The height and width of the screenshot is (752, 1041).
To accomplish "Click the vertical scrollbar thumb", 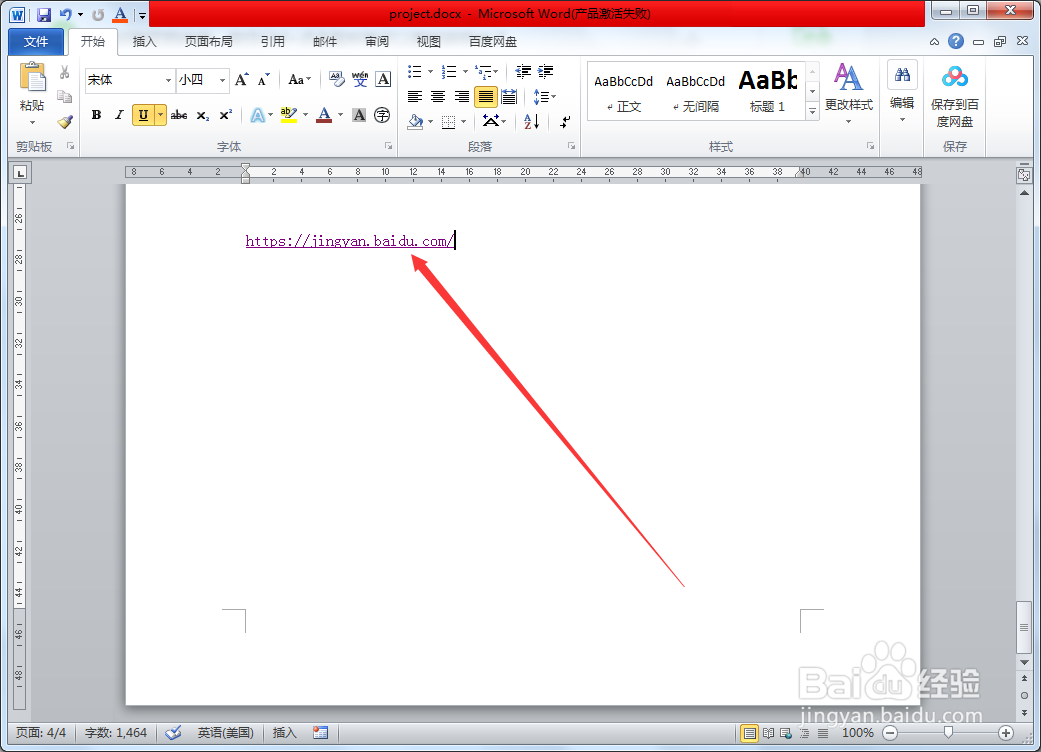I will click(1024, 627).
